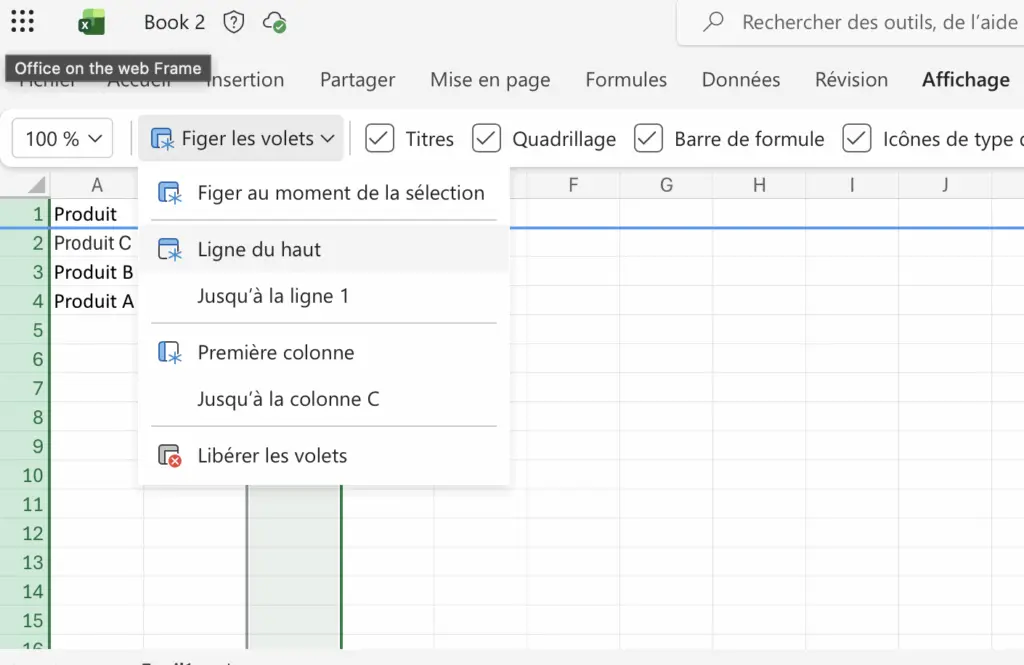The image size is (1024, 665).
Task: Open the app launcher waffle icon
Action: coord(22,22)
